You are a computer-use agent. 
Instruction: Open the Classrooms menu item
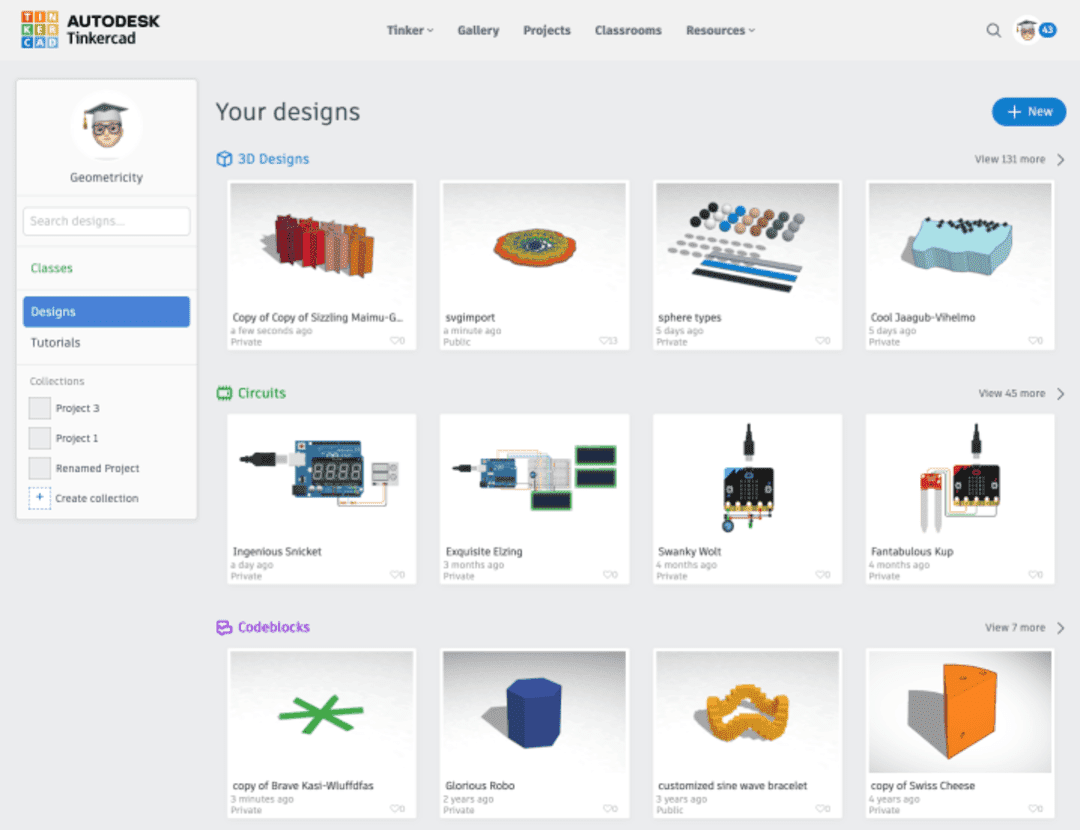[x=628, y=30]
